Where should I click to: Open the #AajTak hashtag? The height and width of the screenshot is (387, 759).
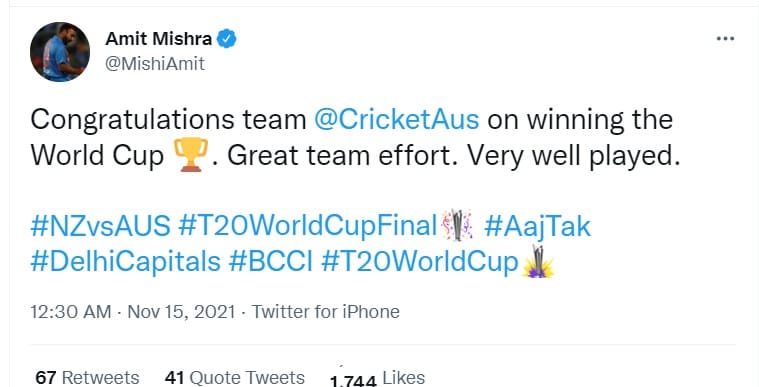click(x=537, y=227)
